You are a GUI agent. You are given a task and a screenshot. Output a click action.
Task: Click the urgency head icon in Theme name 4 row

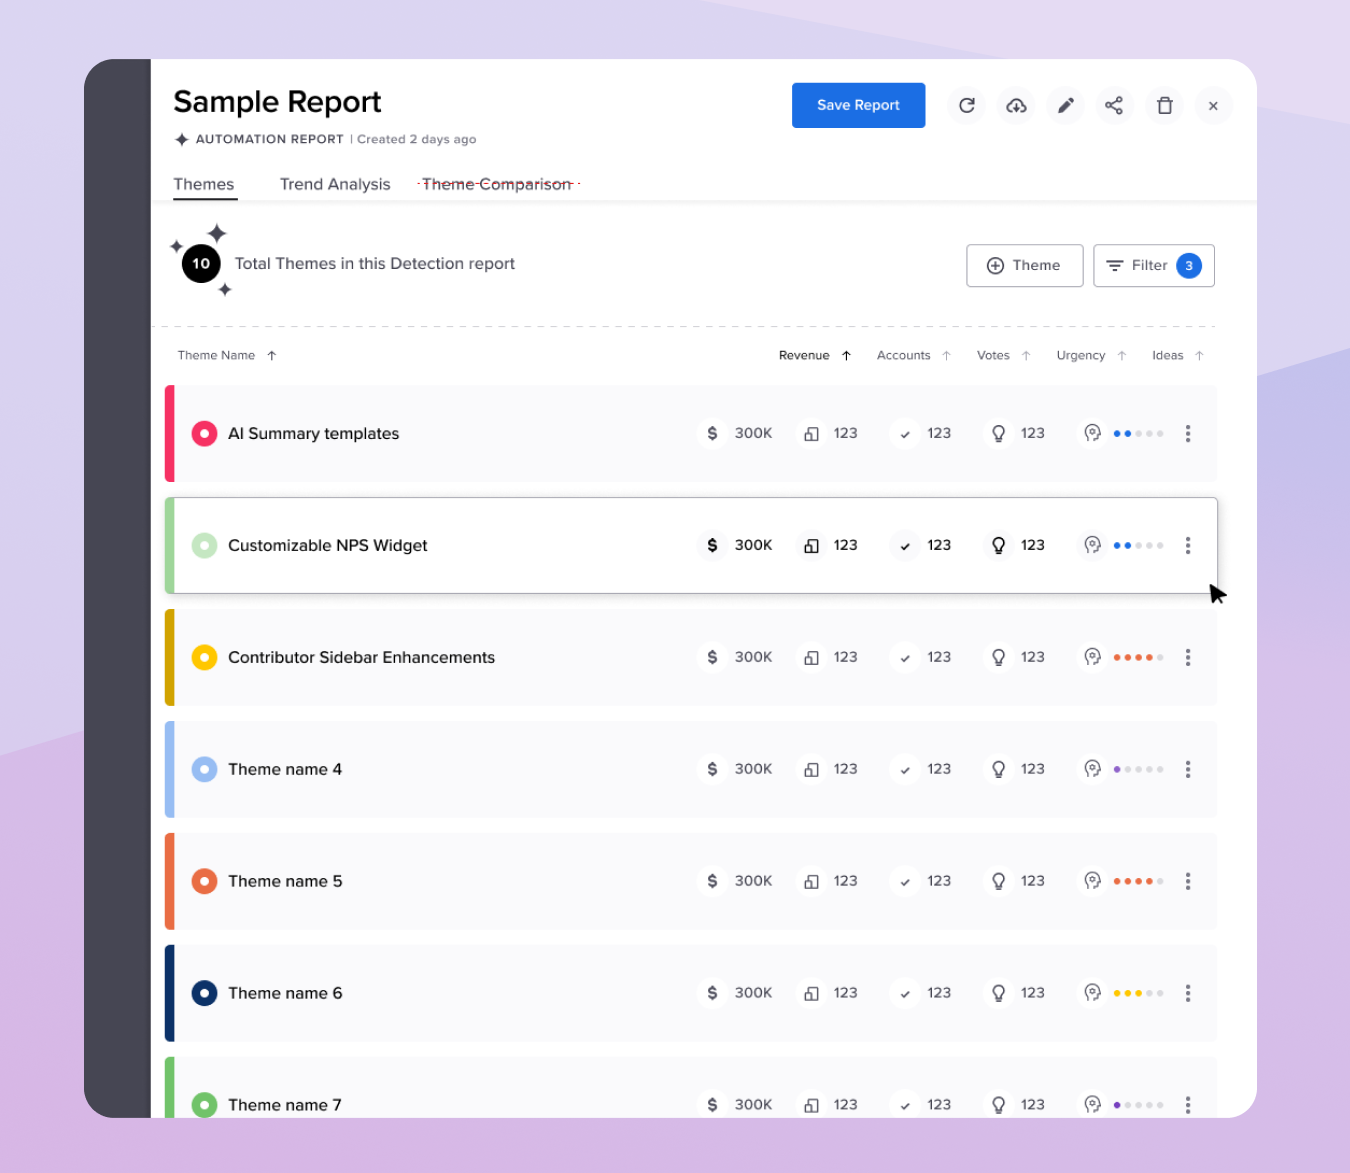tap(1092, 770)
